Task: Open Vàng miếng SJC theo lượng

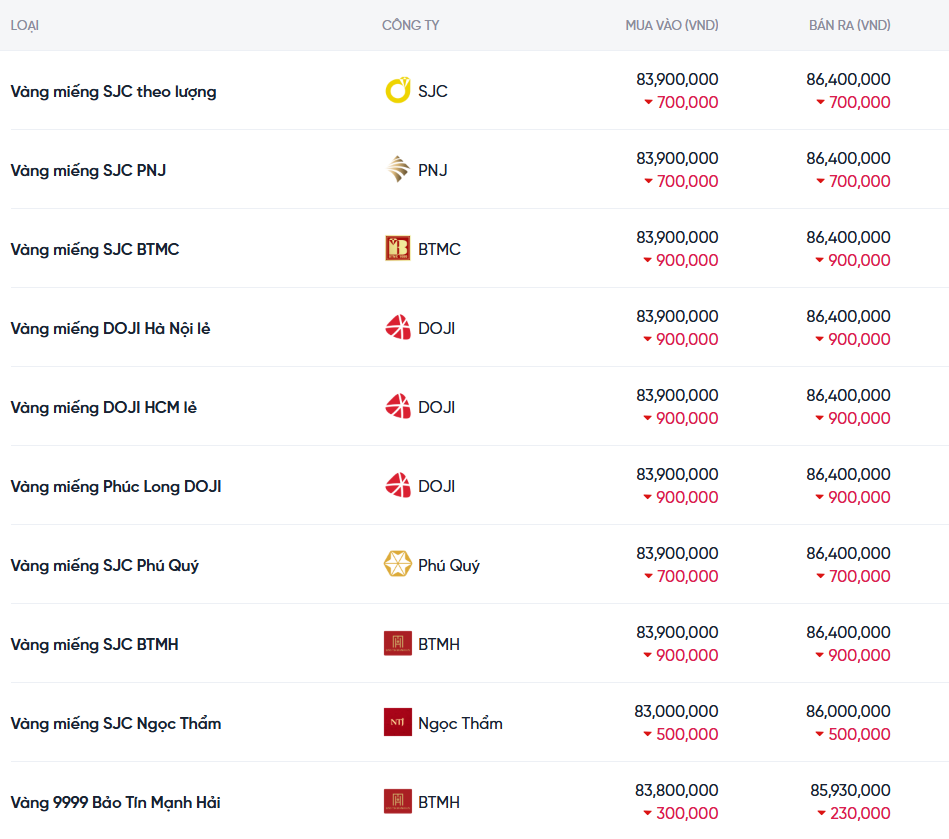Action: tap(113, 92)
